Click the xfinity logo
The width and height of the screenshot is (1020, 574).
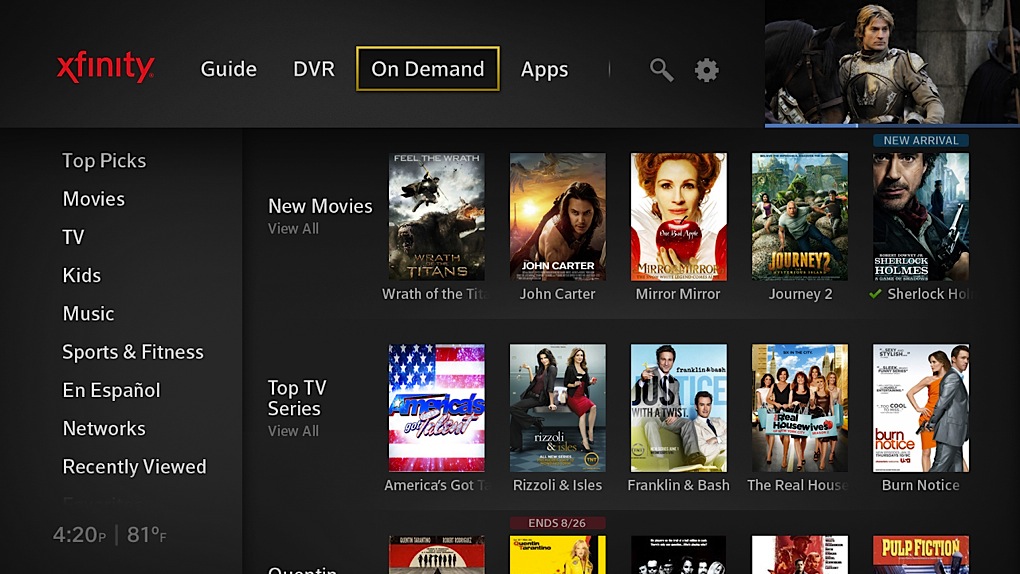[105, 67]
